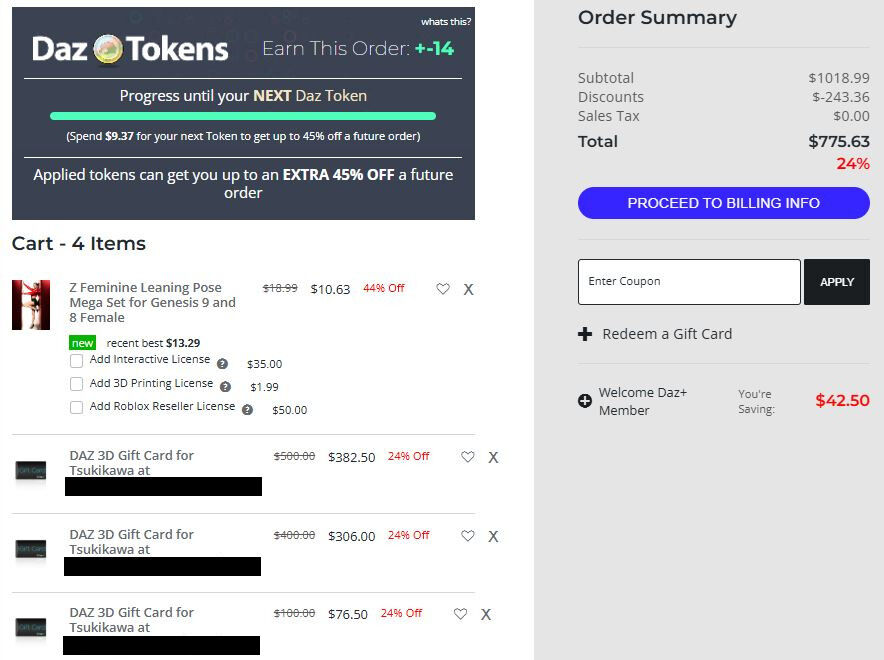Proceed to Billing Info
Viewport: 884px width, 660px height.
pyautogui.click(x=724, y=203)
